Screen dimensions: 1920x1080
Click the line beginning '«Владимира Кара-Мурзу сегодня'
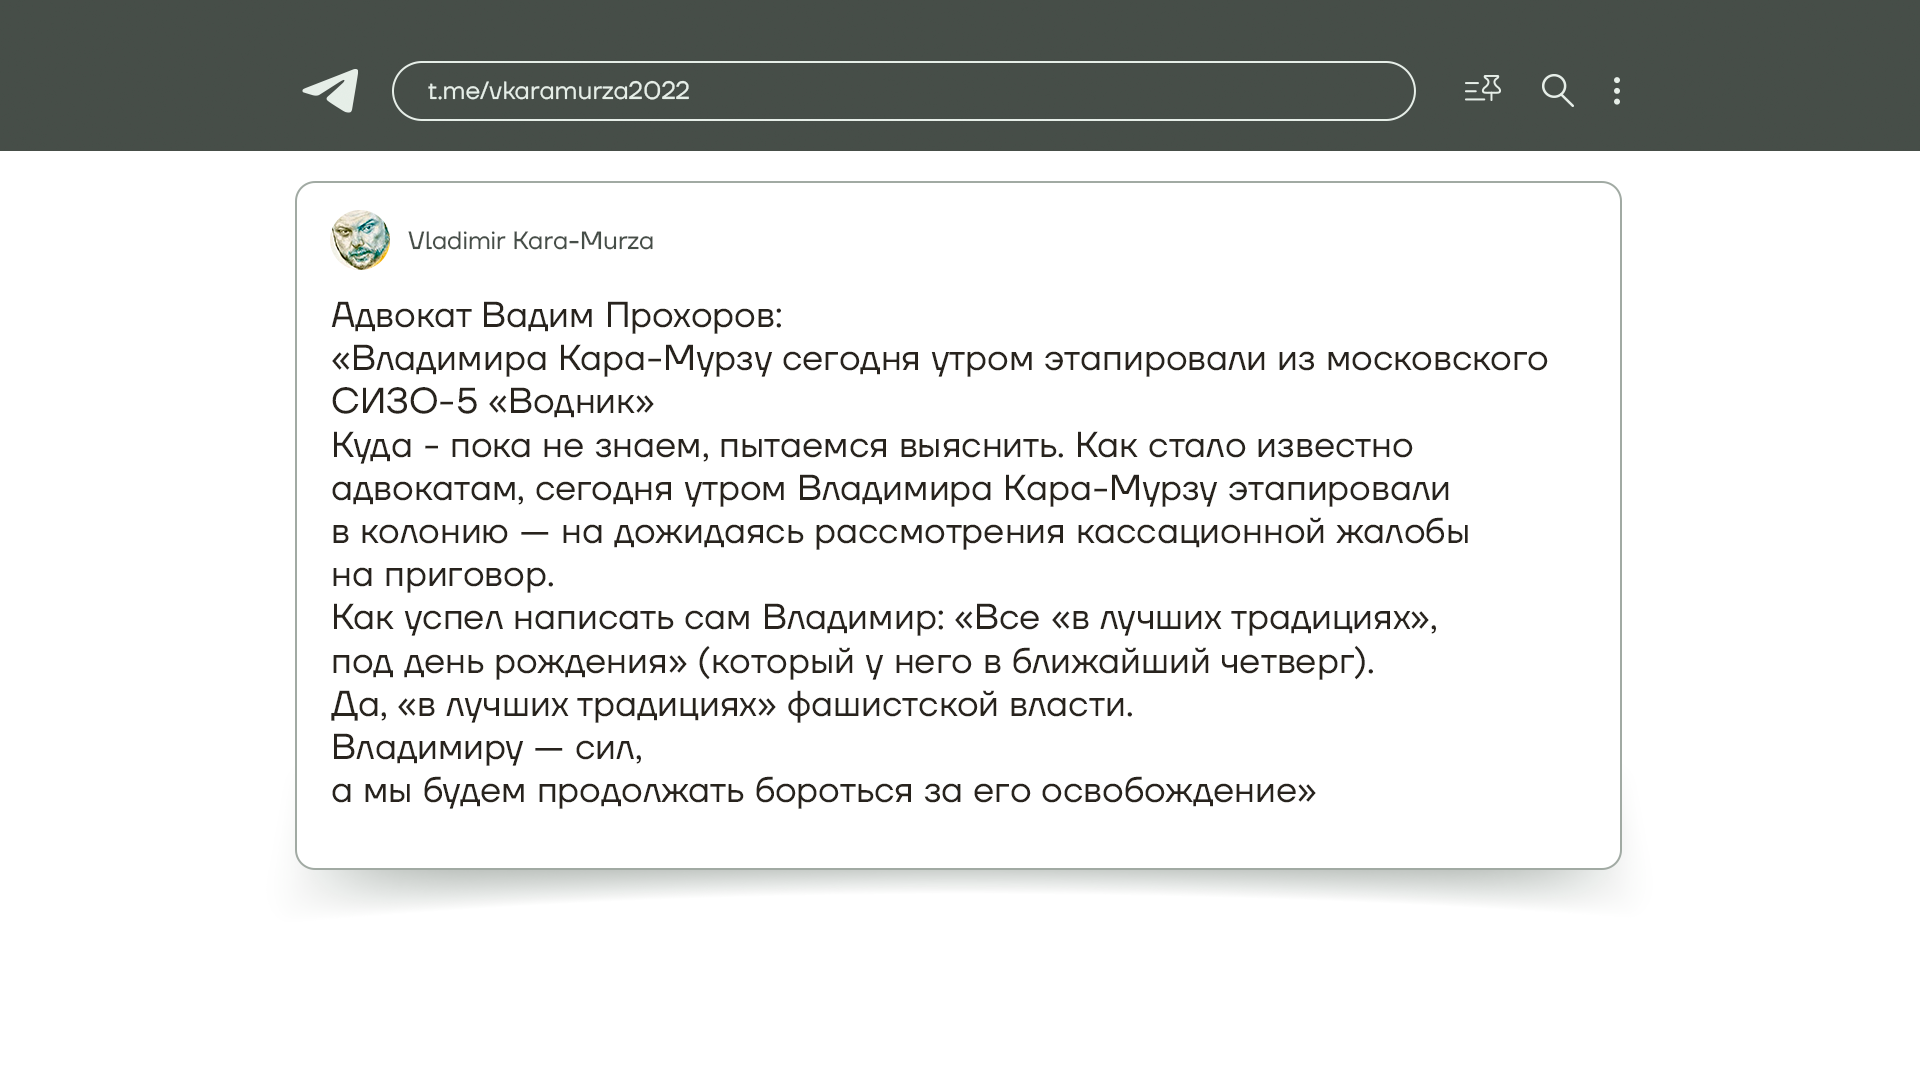[x=939, y=359]
